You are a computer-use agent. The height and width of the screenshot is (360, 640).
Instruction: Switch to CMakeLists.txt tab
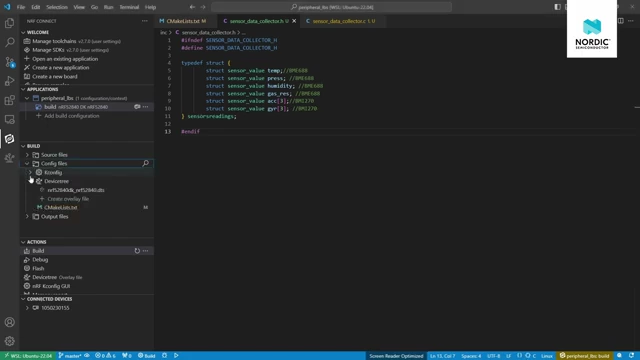(183, 21)
